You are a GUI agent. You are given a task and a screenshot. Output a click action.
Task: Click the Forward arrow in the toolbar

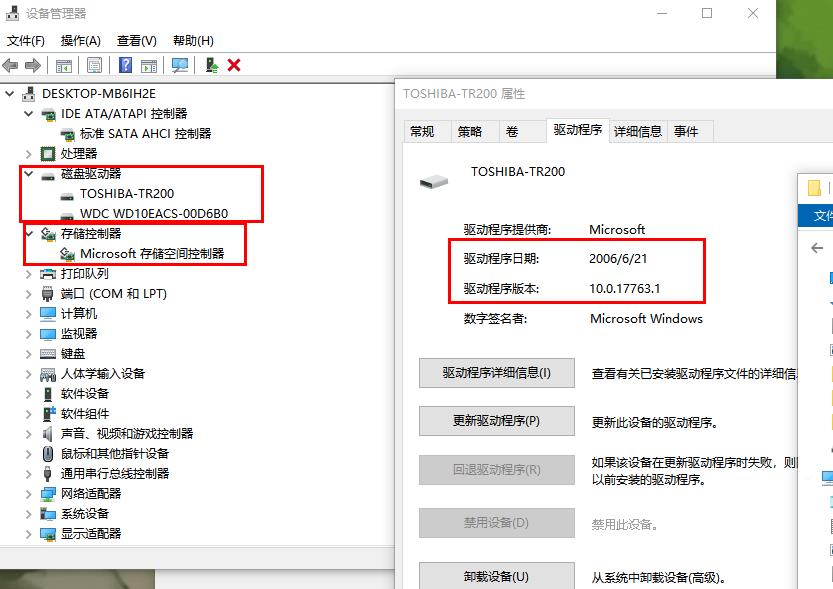(33, 65)
